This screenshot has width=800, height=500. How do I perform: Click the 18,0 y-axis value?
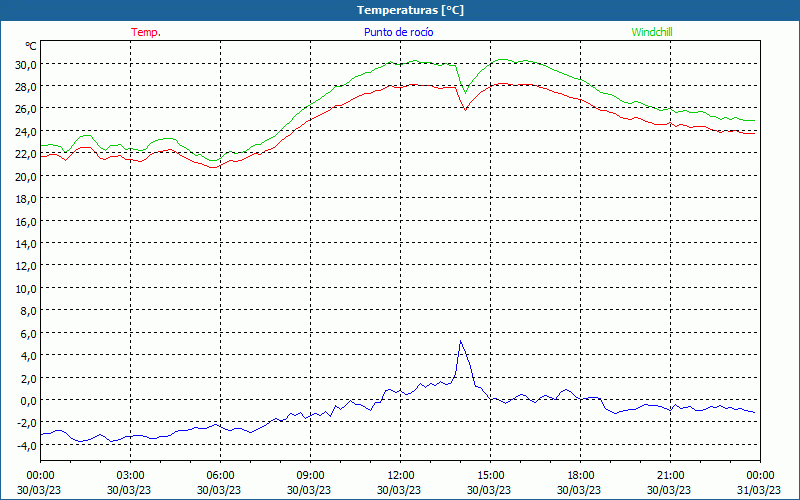click(x=26, y=199)
